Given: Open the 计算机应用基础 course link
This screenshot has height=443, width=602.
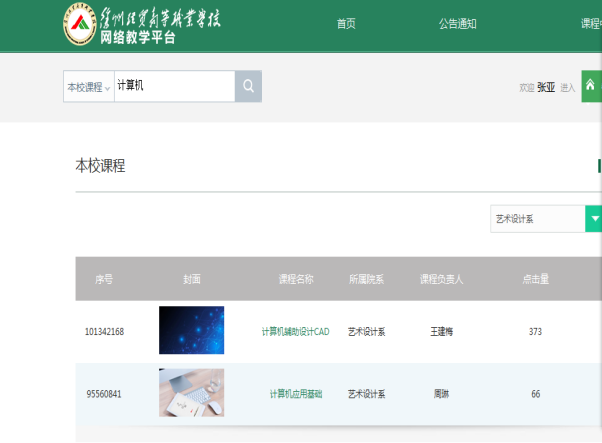Looking at the screenshot, I should tap(296, 394).
